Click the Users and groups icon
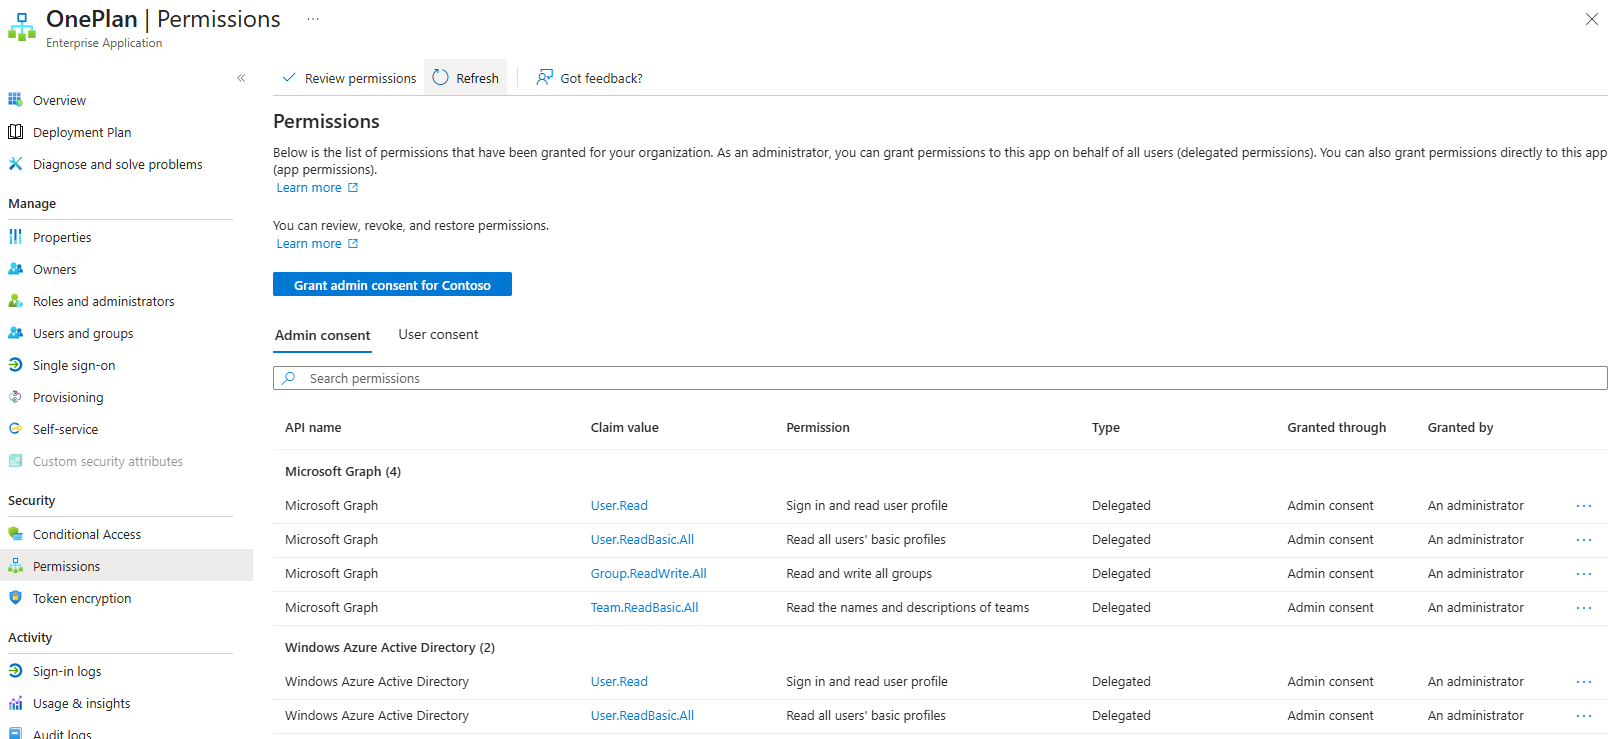Viewport: 1615px width, 739px height. [15, 333]
